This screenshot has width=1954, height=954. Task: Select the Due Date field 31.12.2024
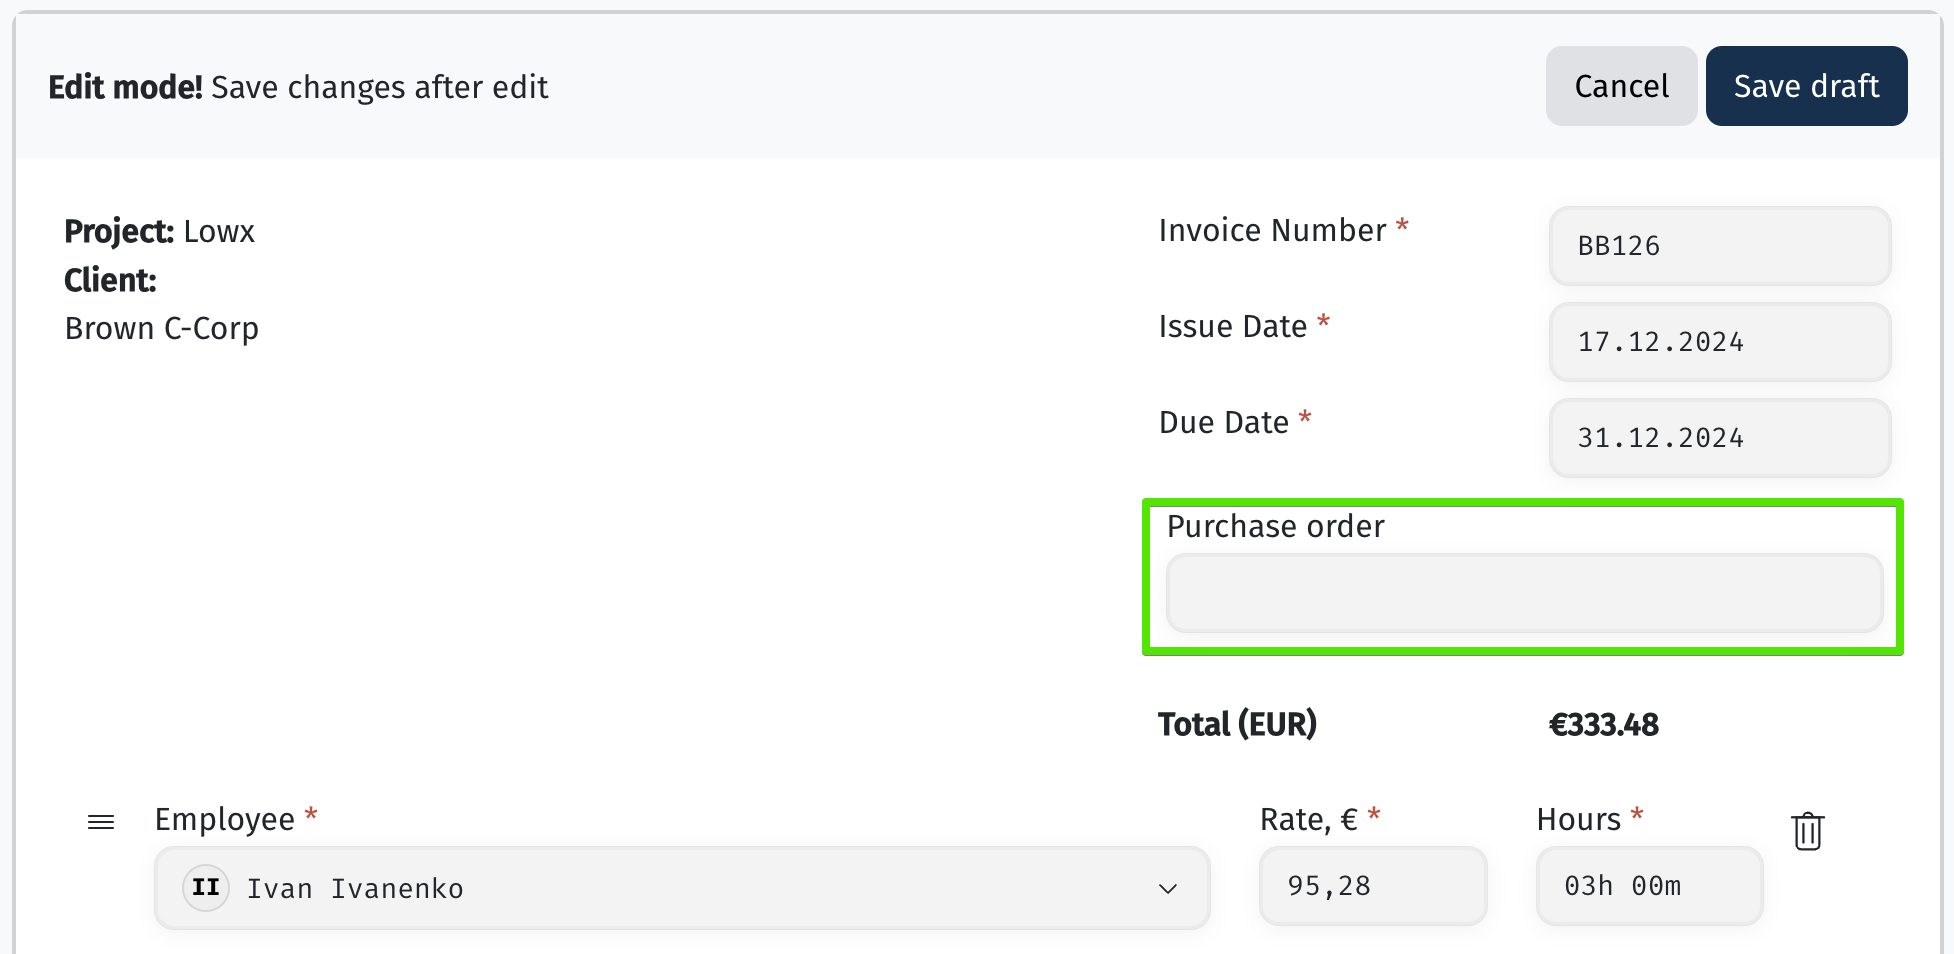(1719, 438)
